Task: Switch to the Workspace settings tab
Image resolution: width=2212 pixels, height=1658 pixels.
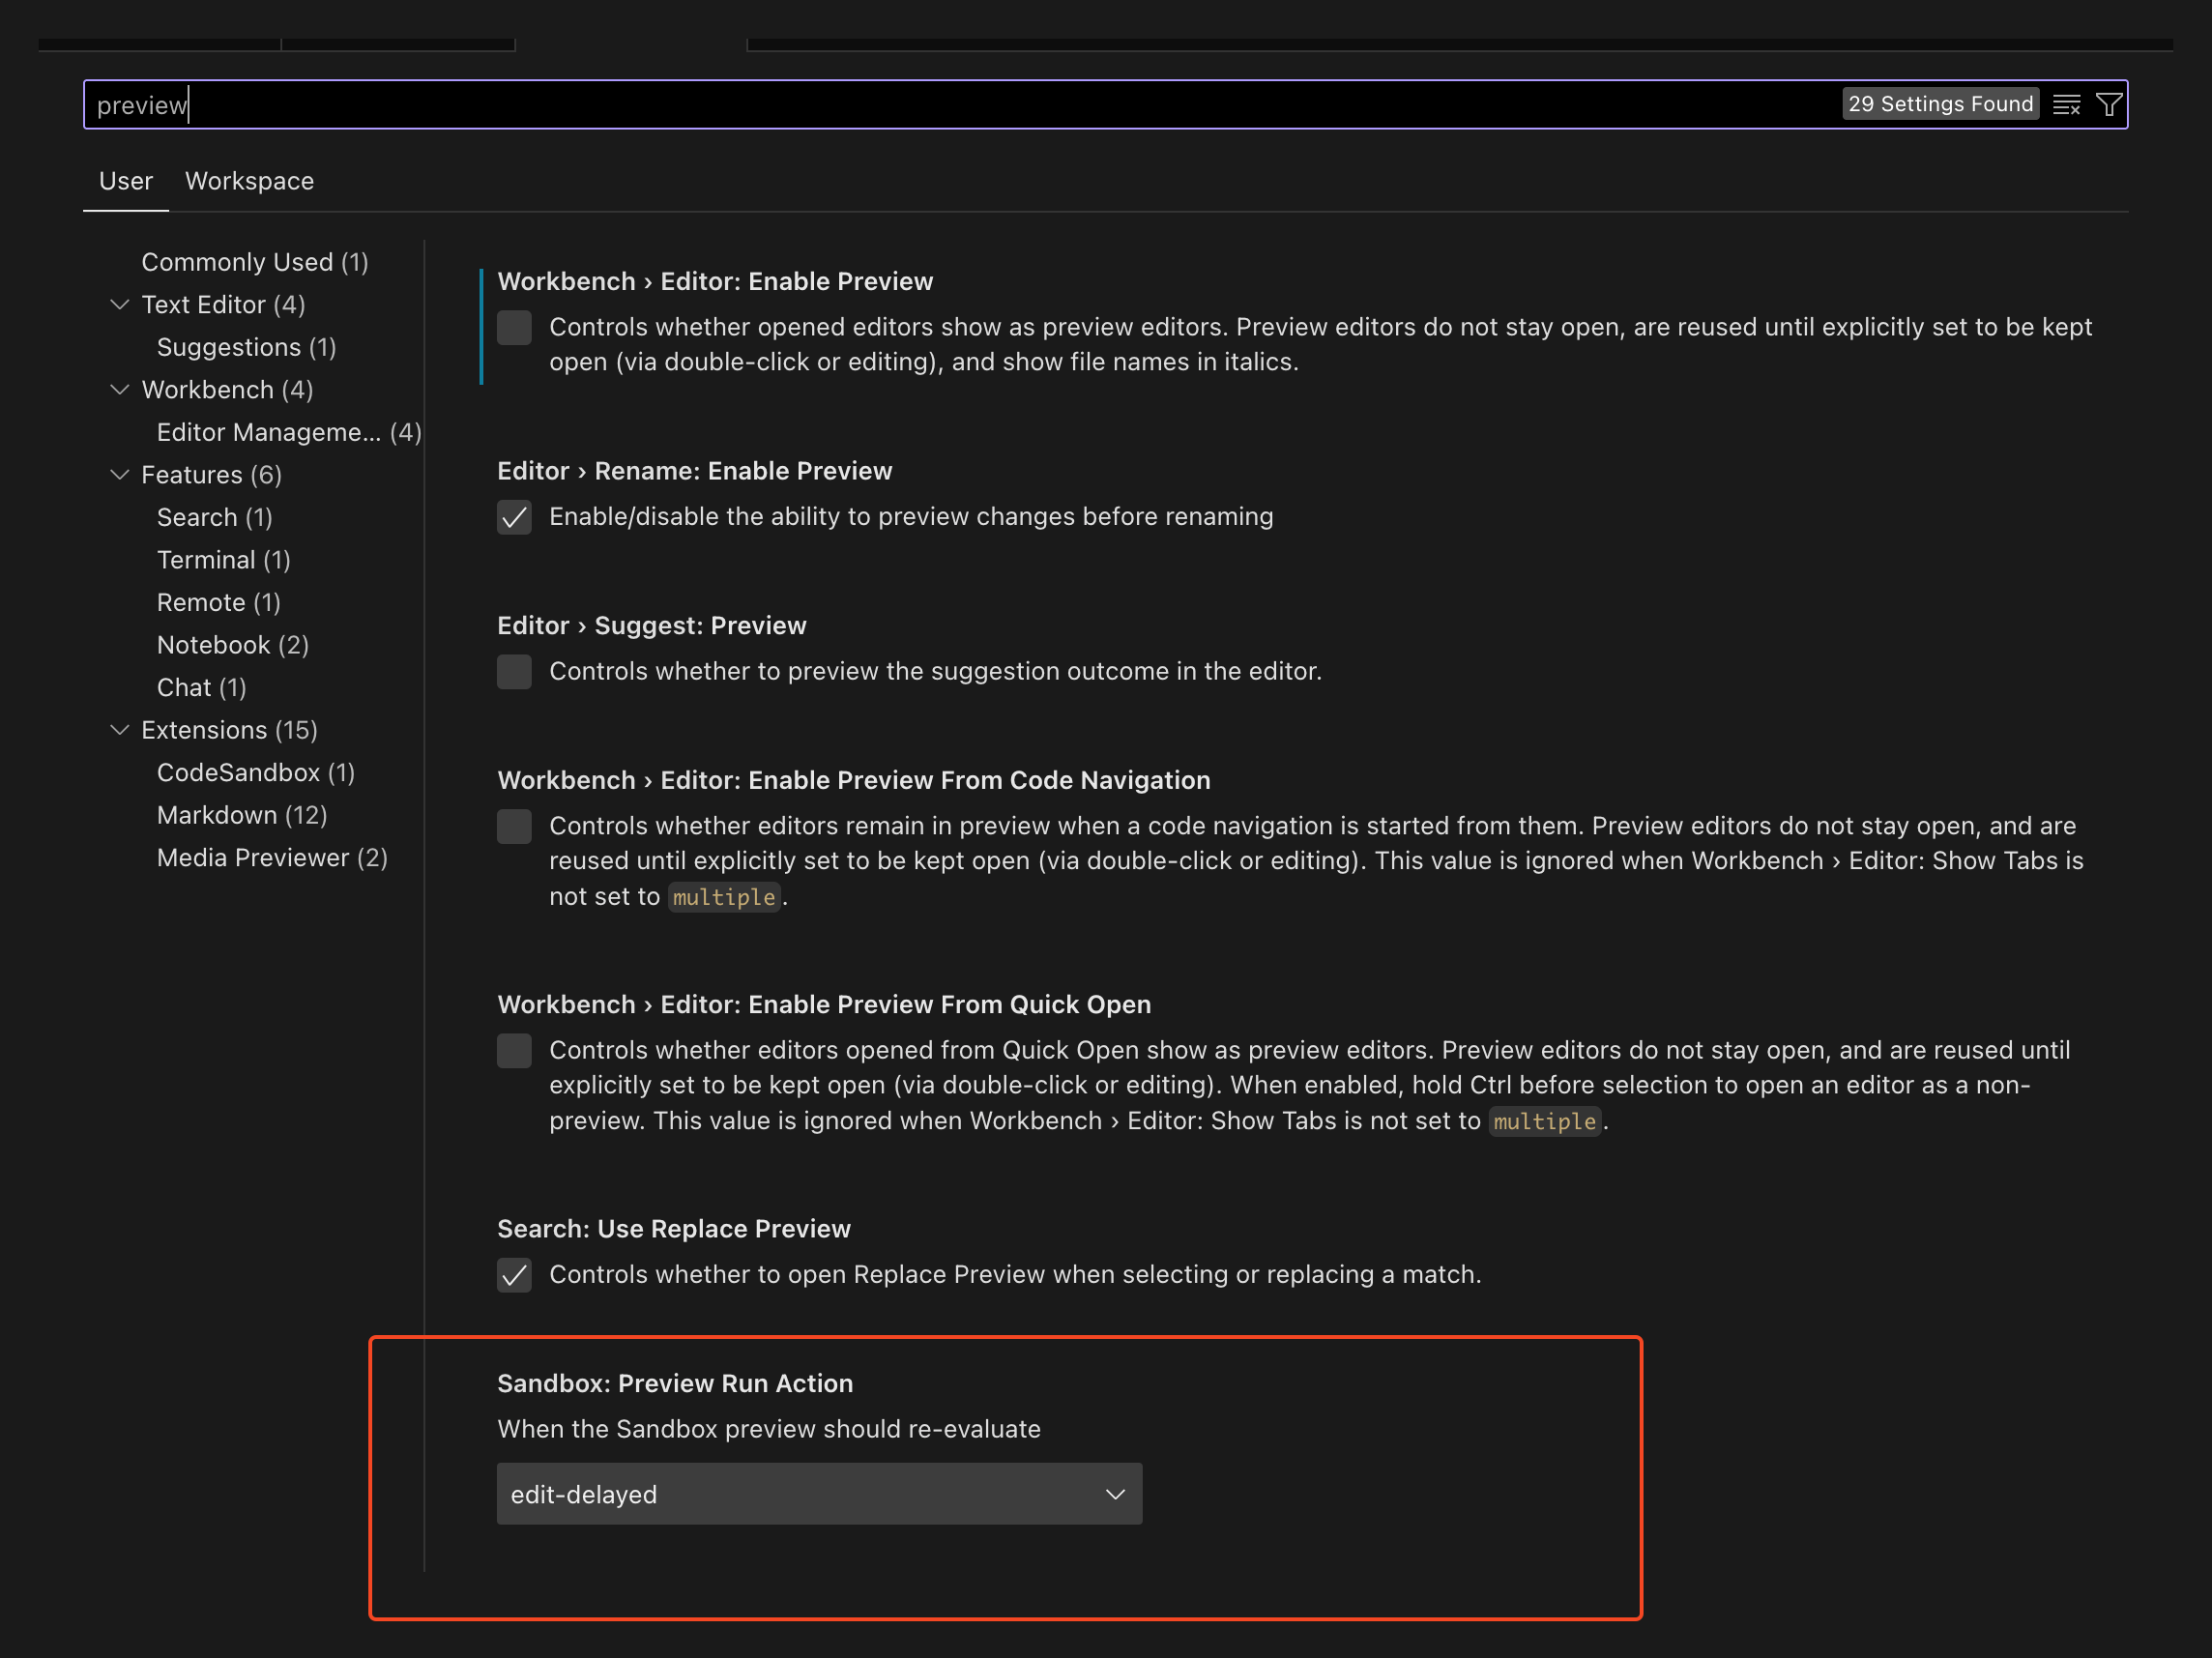Action: coord(249,181)
